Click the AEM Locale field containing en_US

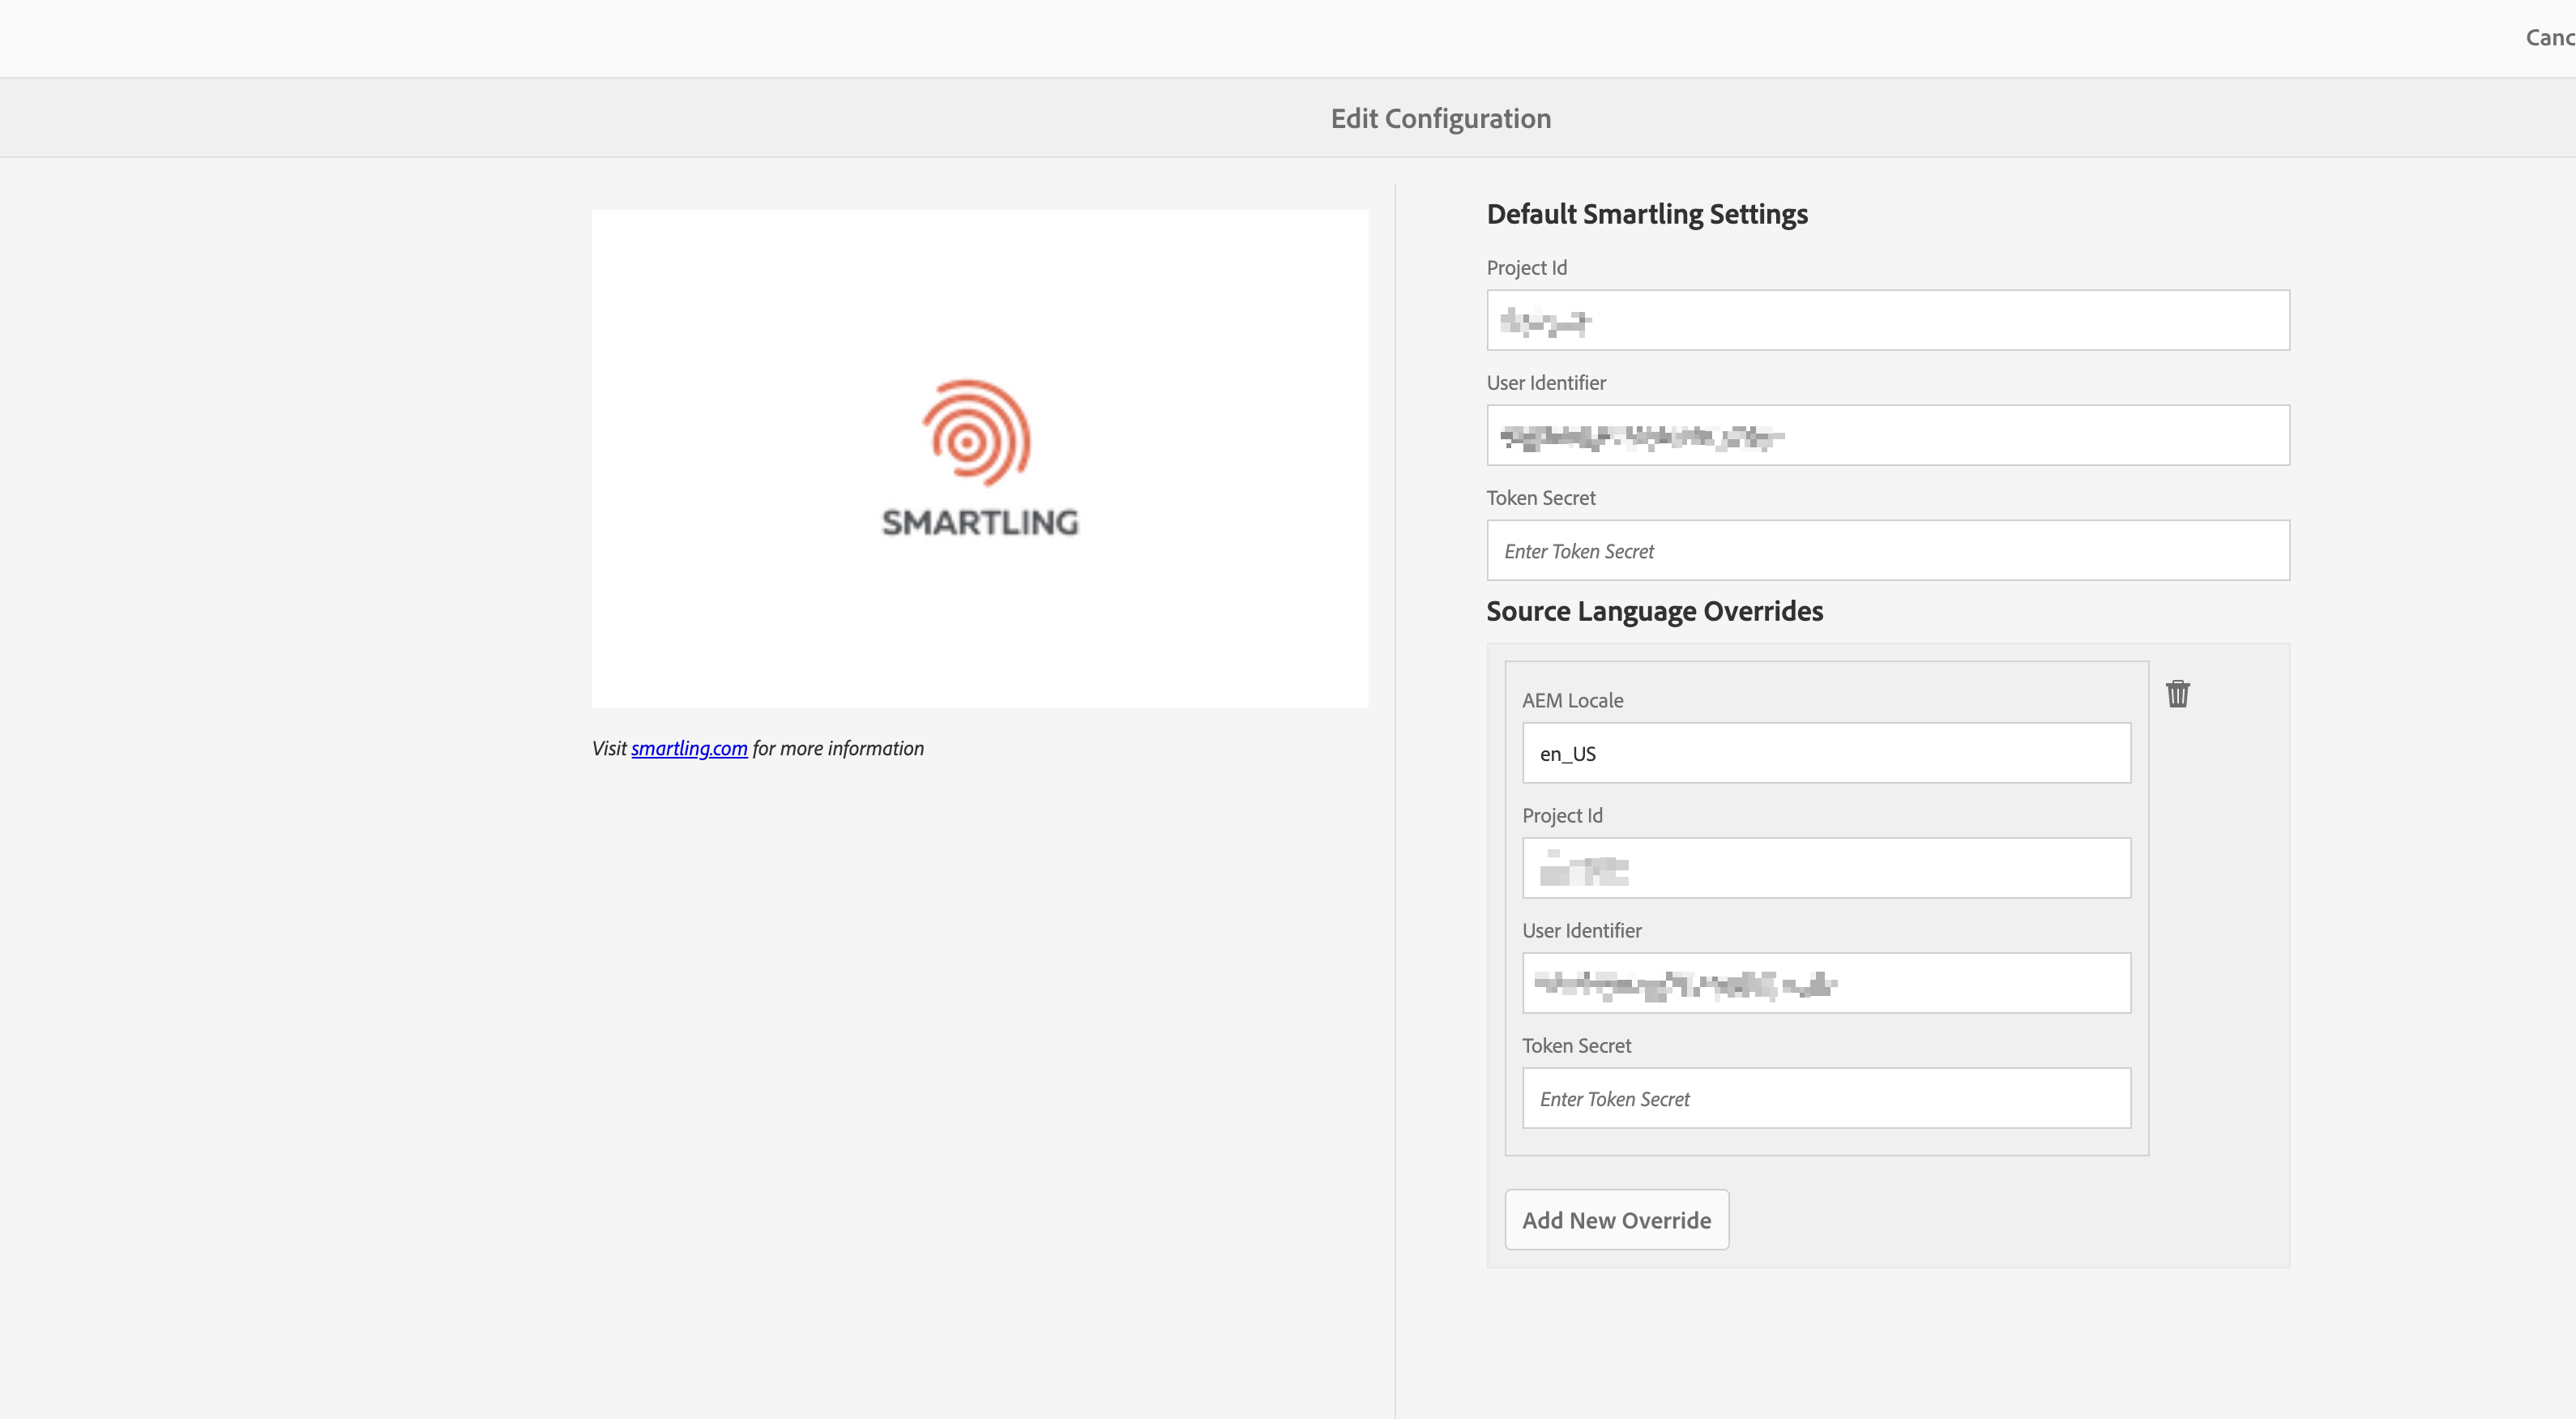tap(1825, 754)
